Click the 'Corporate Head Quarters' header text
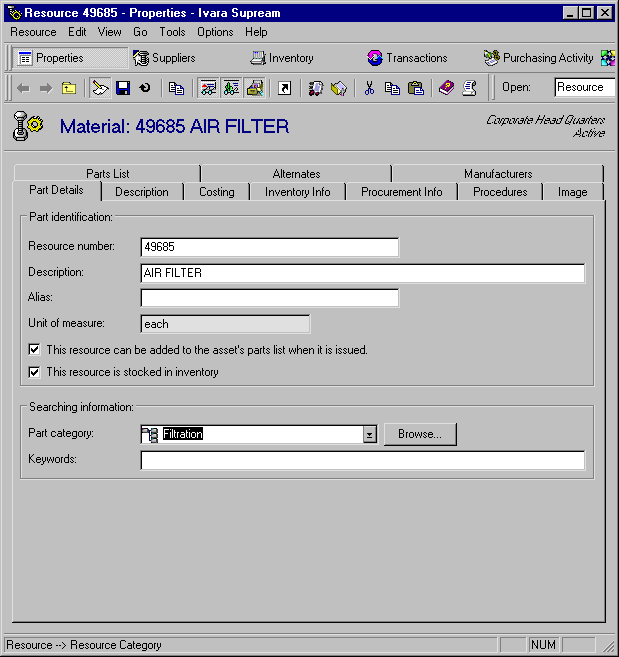The image size is (619, 657). [x=545, y=120]
